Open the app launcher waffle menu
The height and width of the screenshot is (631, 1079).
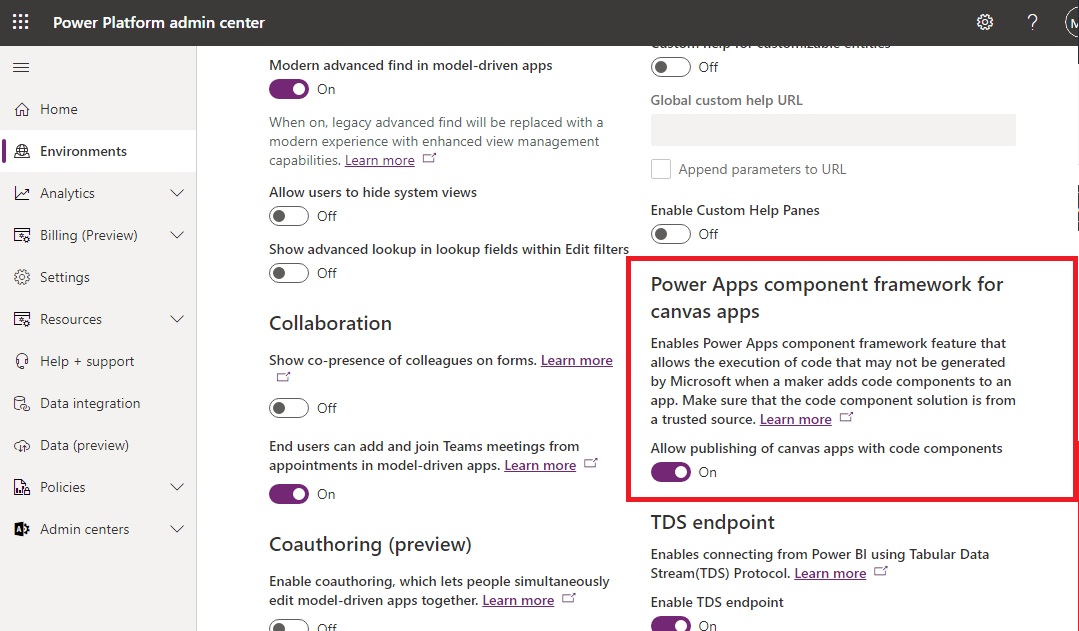[x=20, y=21]
